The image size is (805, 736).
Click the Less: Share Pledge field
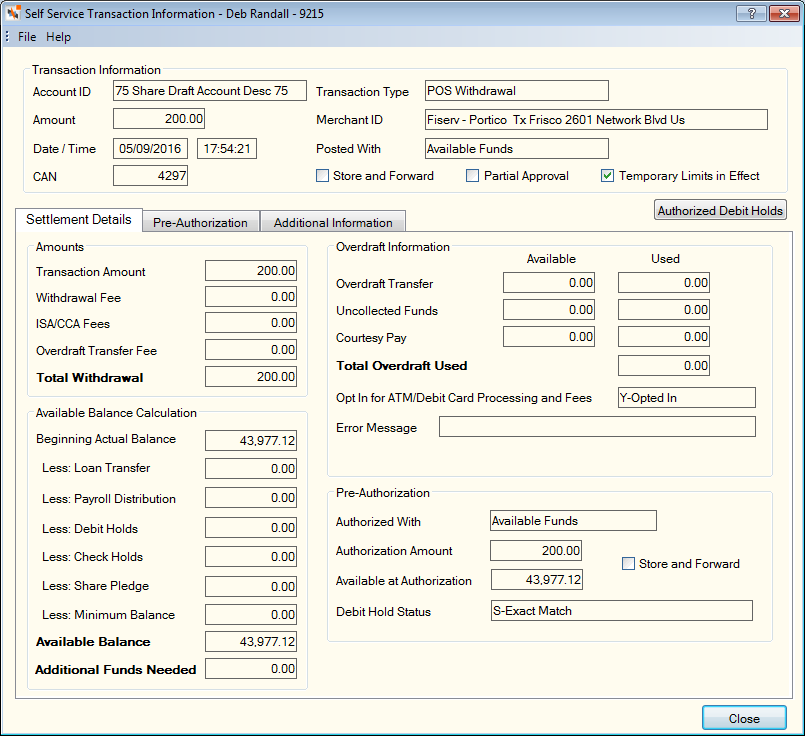tap(251, 587)
